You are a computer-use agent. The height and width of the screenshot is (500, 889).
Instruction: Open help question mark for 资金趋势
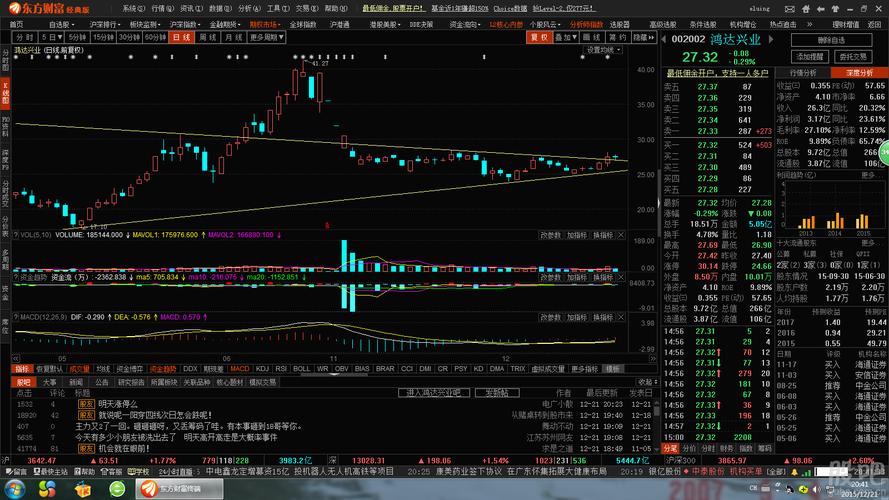click(x=16, y=277)
